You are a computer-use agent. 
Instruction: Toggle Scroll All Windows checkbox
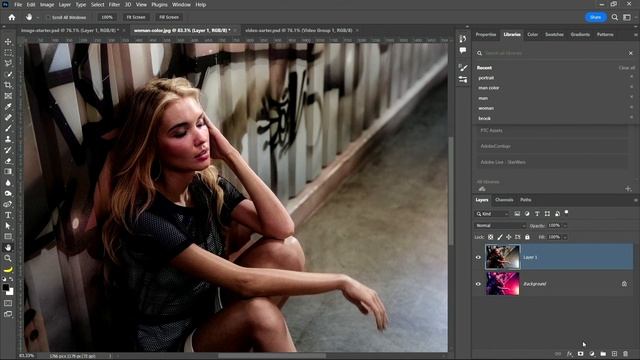click(48, 18)
